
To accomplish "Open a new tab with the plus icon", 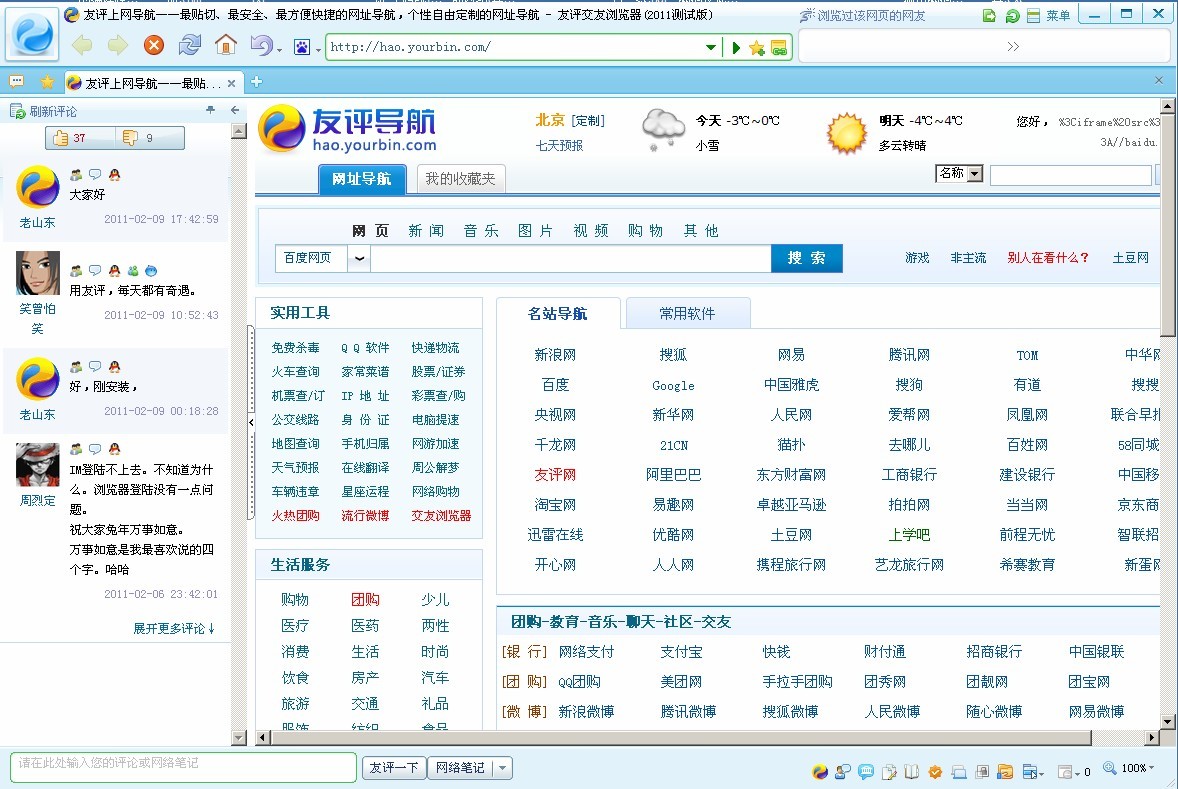I will 256,82.
